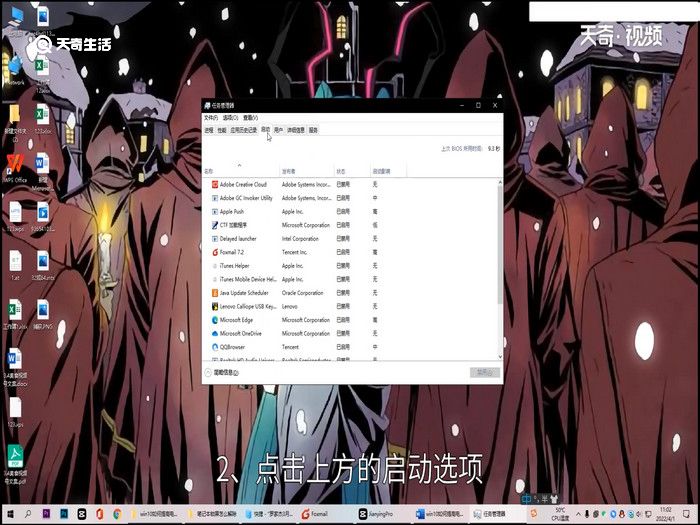
Task: Click the iTunes Mobile Device Helper row
Action: click(x=350, y=279)
